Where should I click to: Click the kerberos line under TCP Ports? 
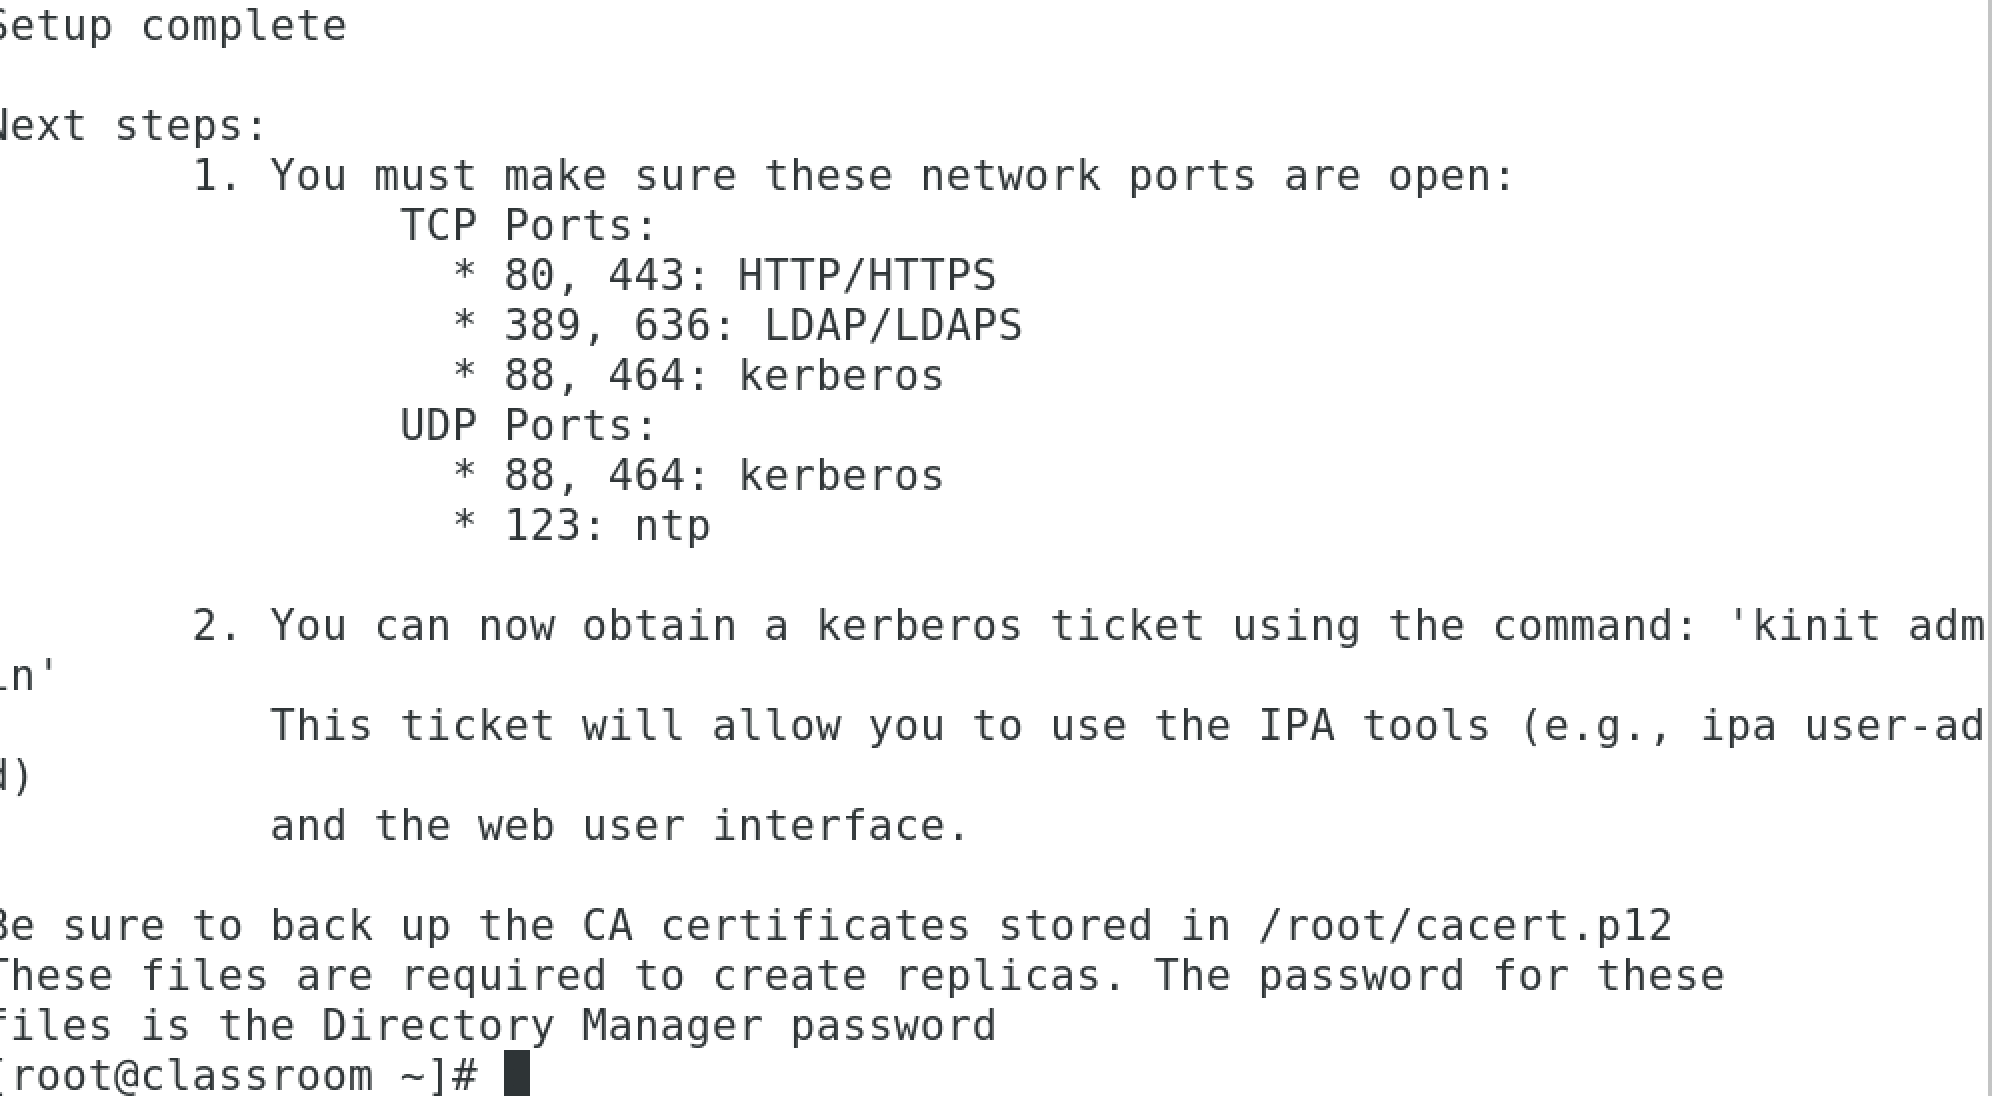tap(723, 376)
